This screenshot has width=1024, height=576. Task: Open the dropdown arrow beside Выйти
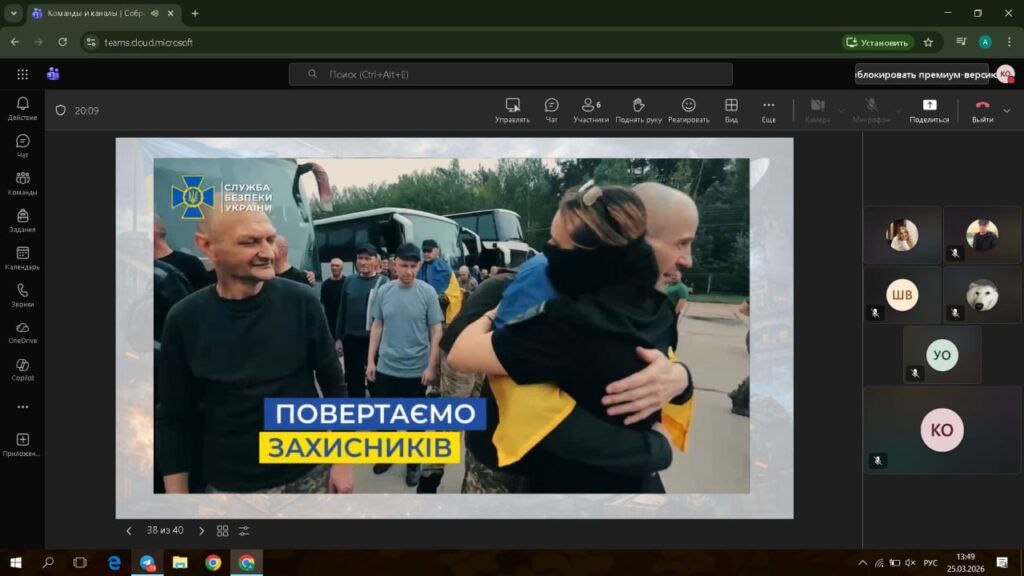tap(1006, 110)
